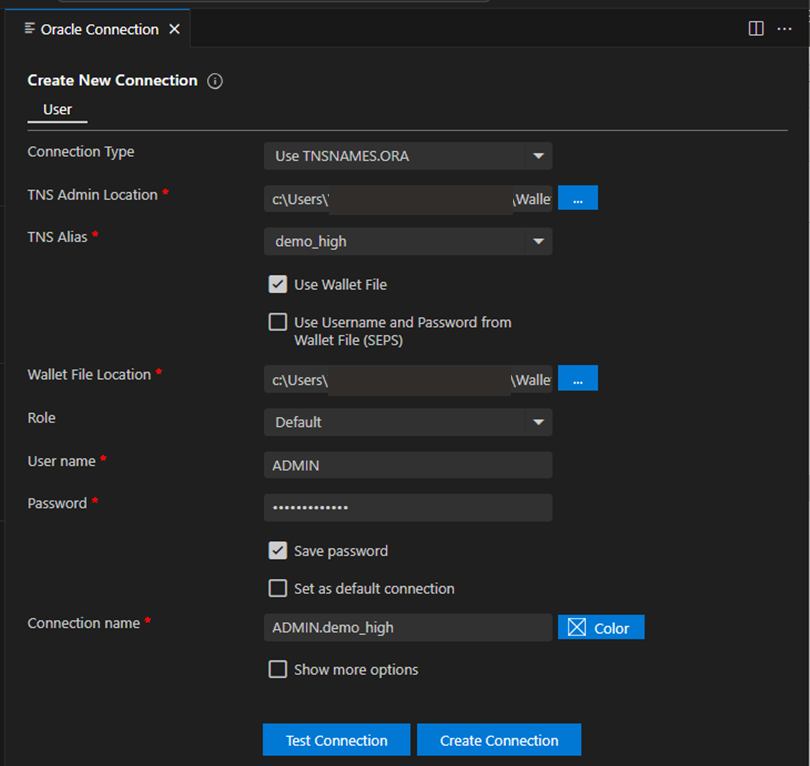Screen dimensions: 810x766
Task: Browse for TNS Admin Location folder
Action: (577, 197)
